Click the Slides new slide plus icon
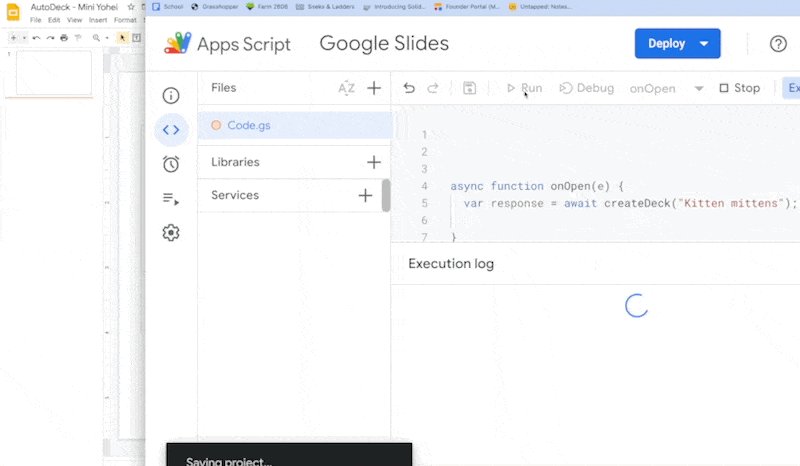The height and width of the screenshot is (466, 800). click(x=13, y=37)
